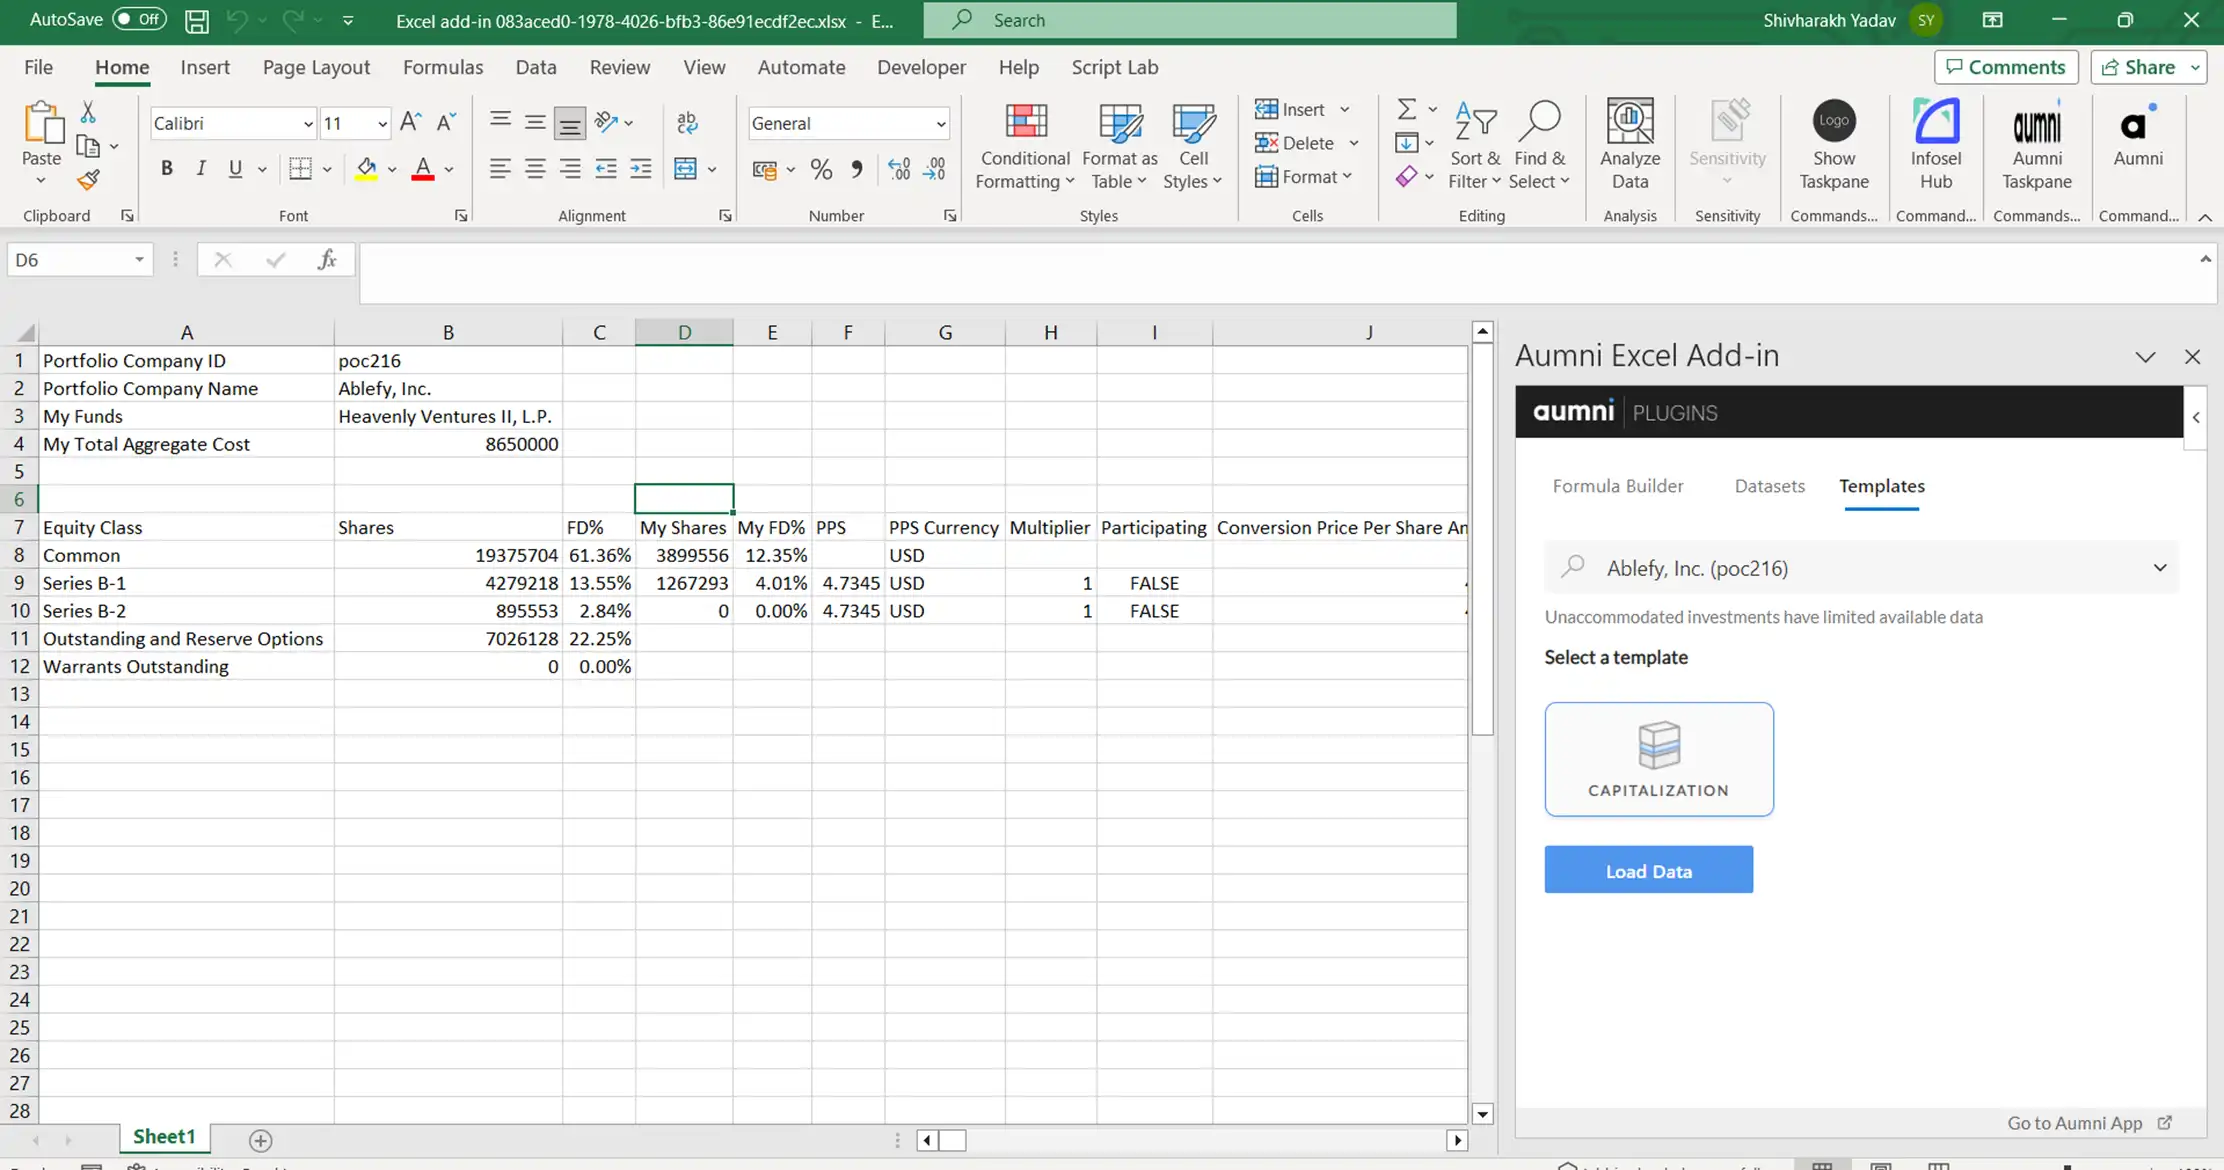Toggle AutoSave off switch

point(139,19)
